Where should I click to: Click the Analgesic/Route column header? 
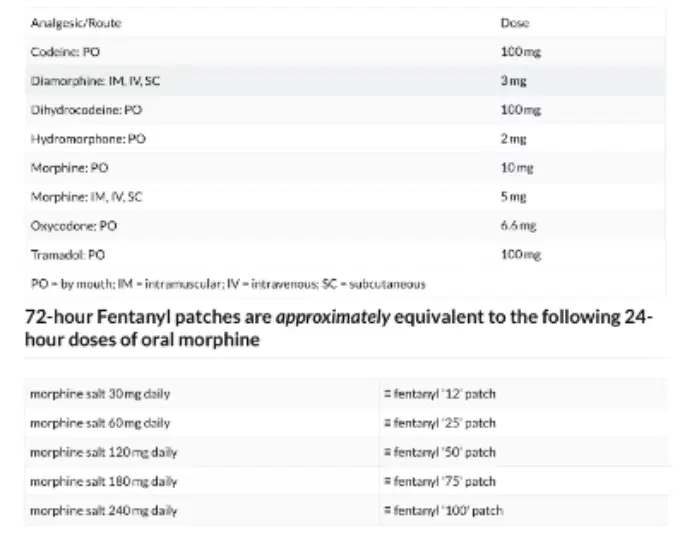point(76,23)
